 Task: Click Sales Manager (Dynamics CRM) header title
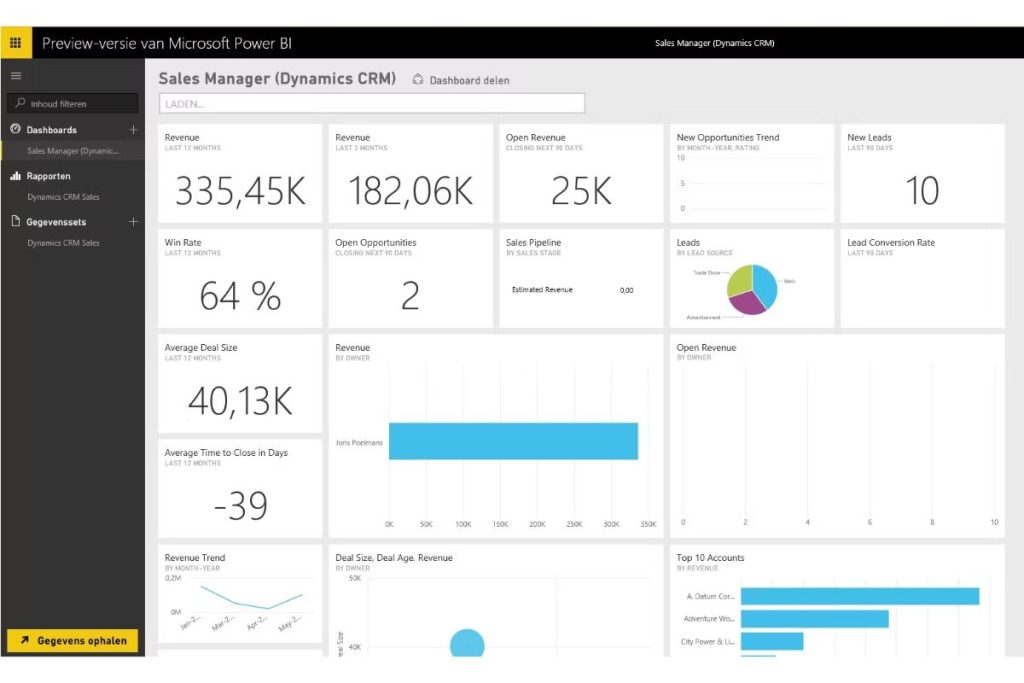pos(714,43)
